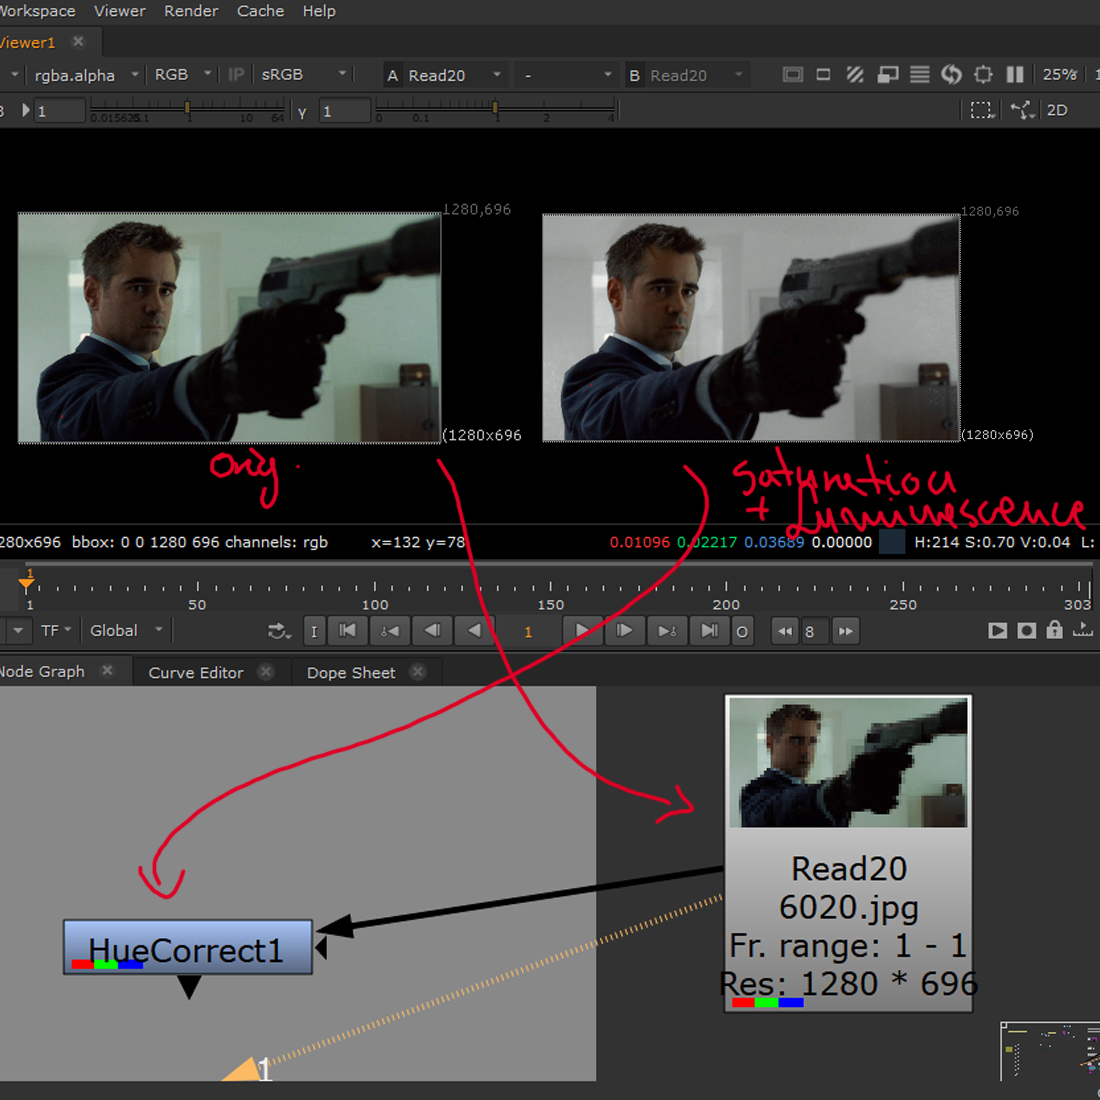Go to the last frame

pyautogui.click(x=709, y=631)
